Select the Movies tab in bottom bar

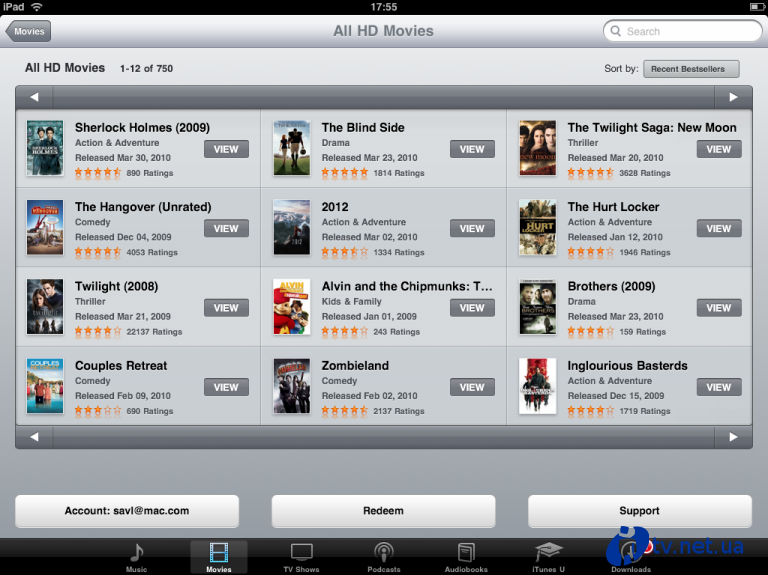click(219, 556)
